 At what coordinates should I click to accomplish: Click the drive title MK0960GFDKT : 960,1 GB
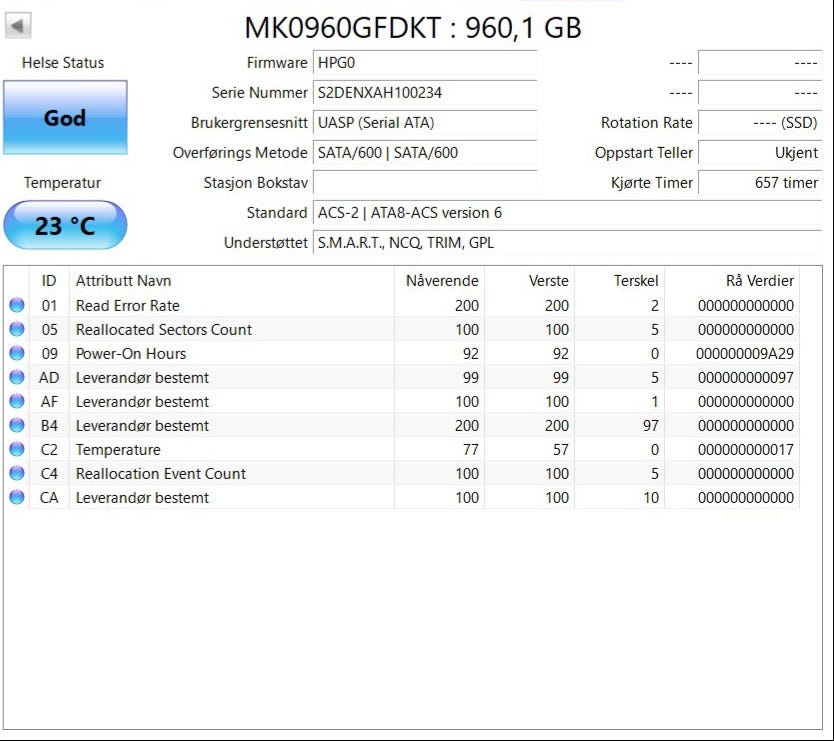(x=413, y=28)
